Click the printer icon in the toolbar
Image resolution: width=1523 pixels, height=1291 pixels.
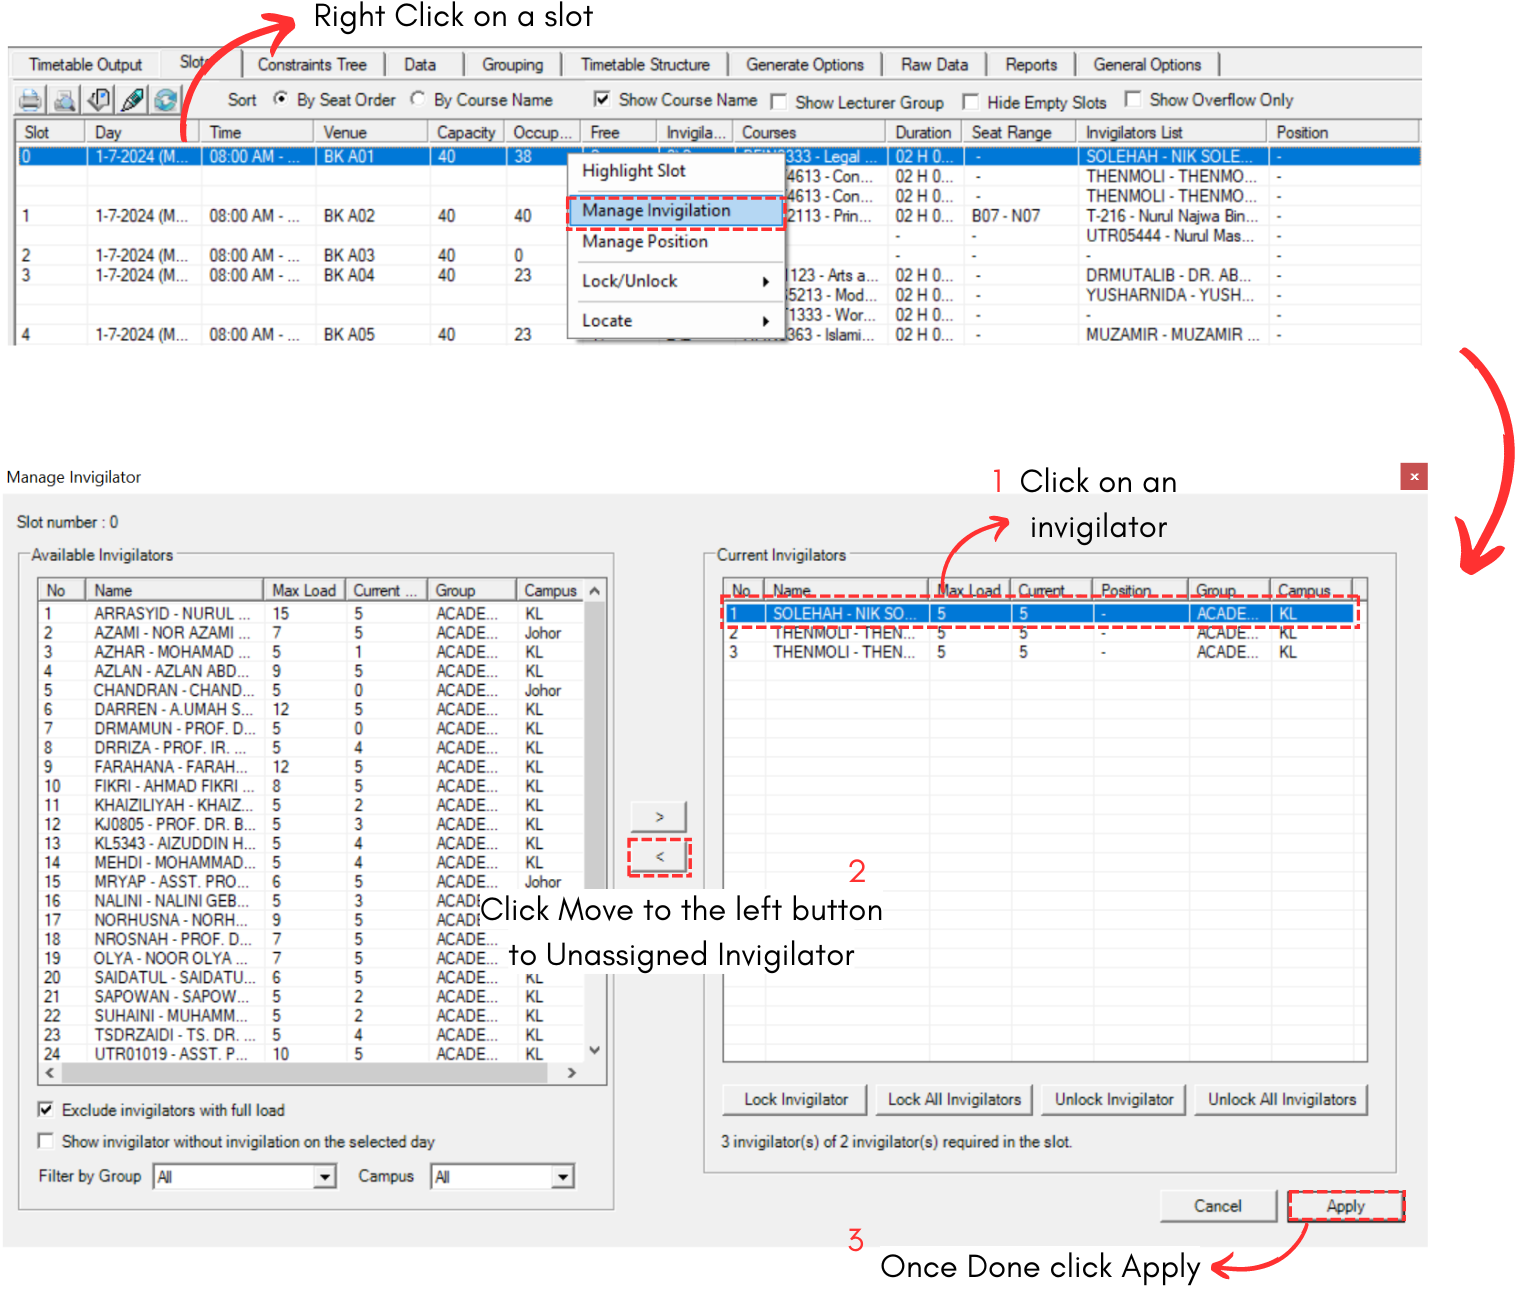[30, 100]
